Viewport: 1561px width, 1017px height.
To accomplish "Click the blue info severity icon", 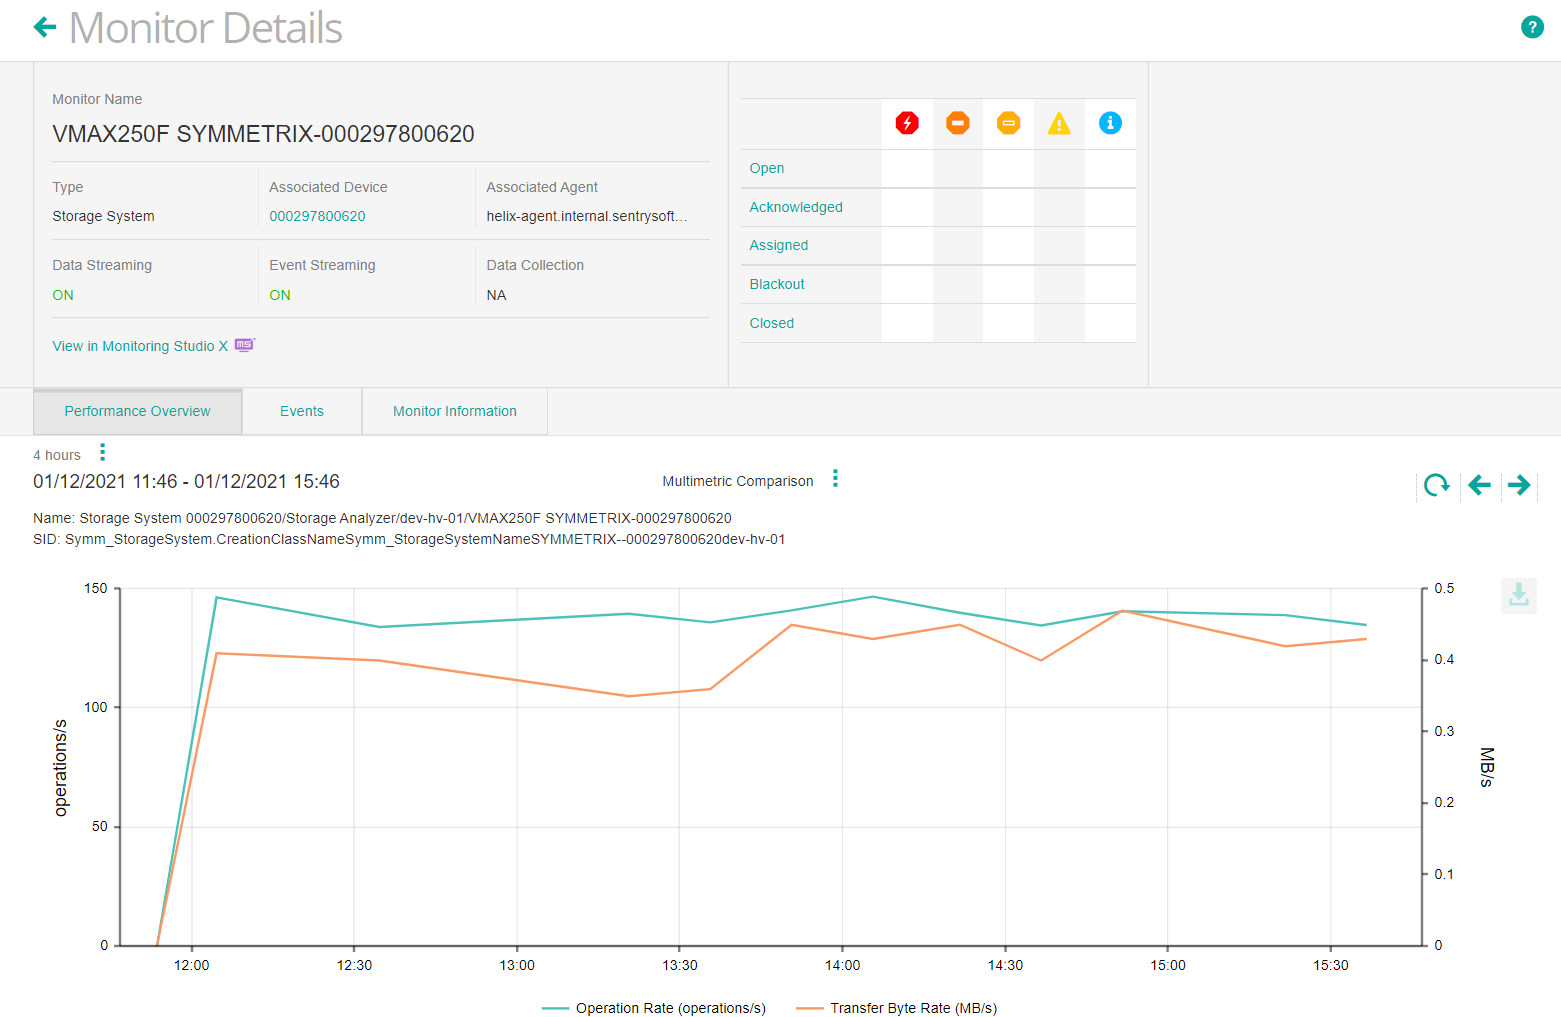I will click(1110, 123).
